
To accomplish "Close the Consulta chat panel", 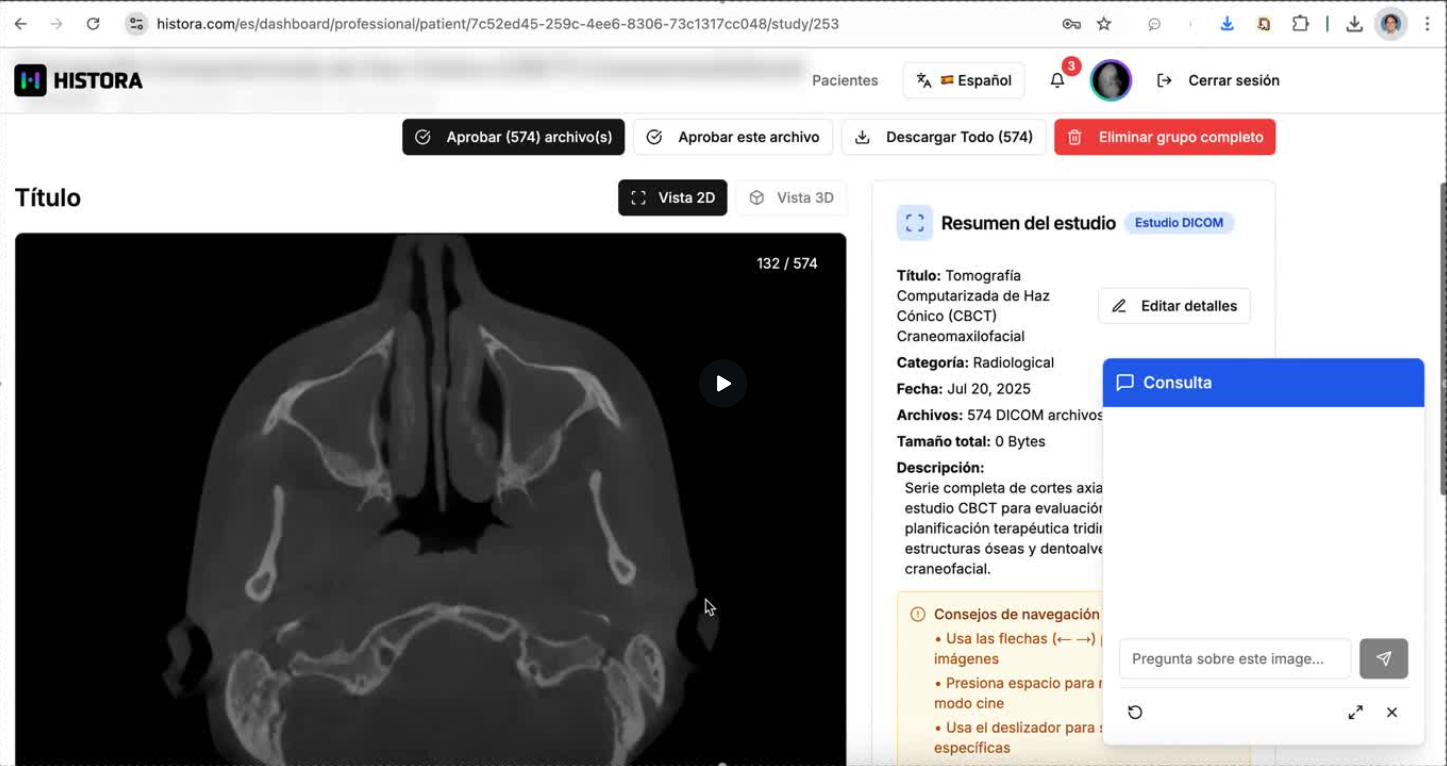I will 1392,712.
